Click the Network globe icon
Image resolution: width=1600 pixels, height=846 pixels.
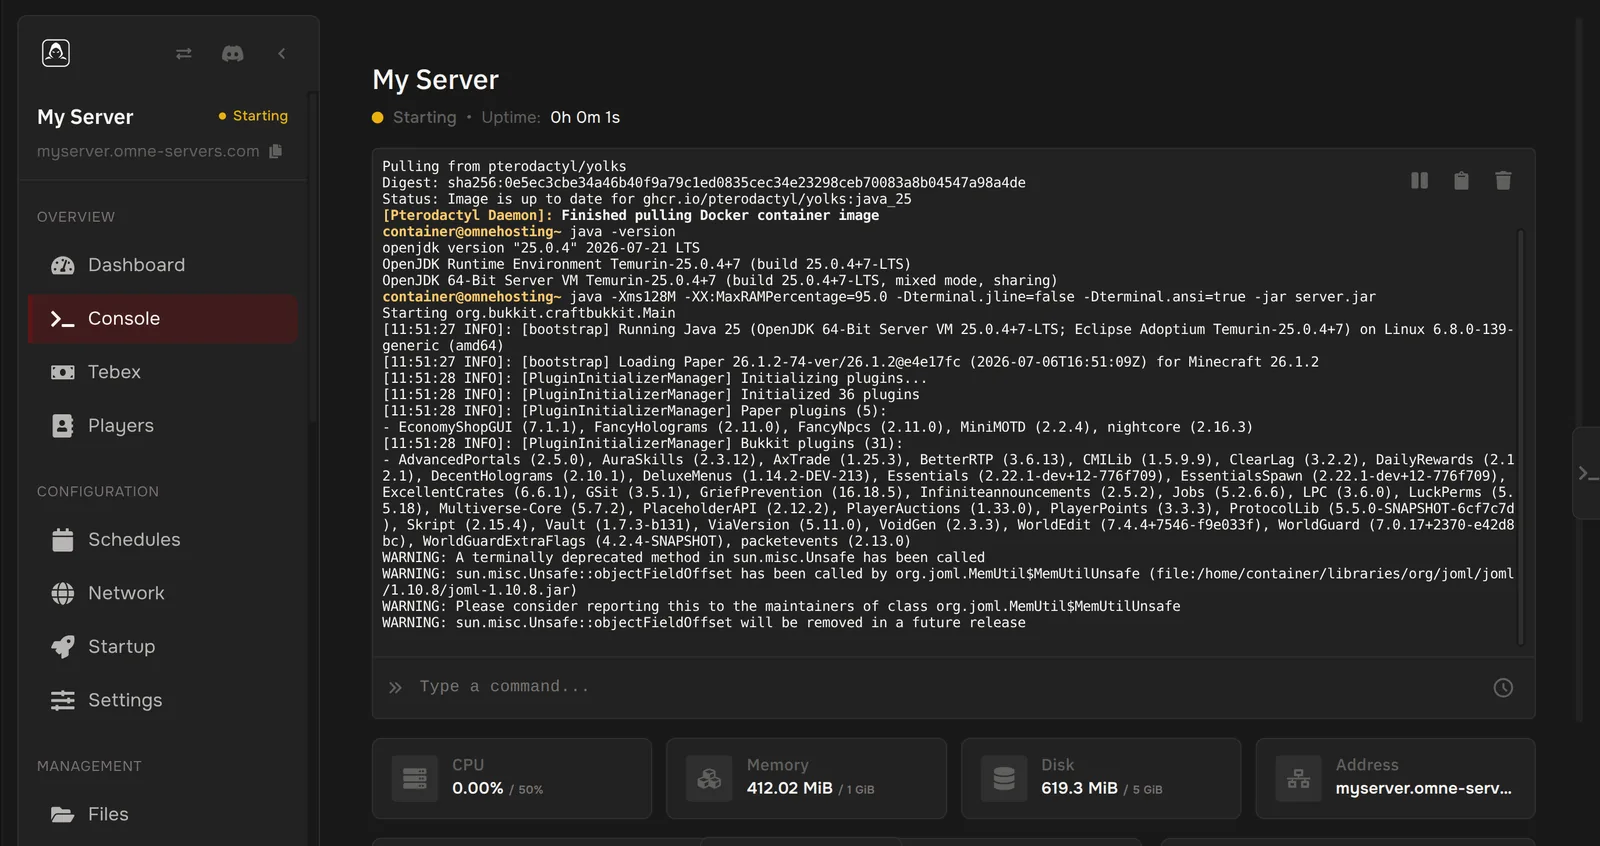point(63,594)
